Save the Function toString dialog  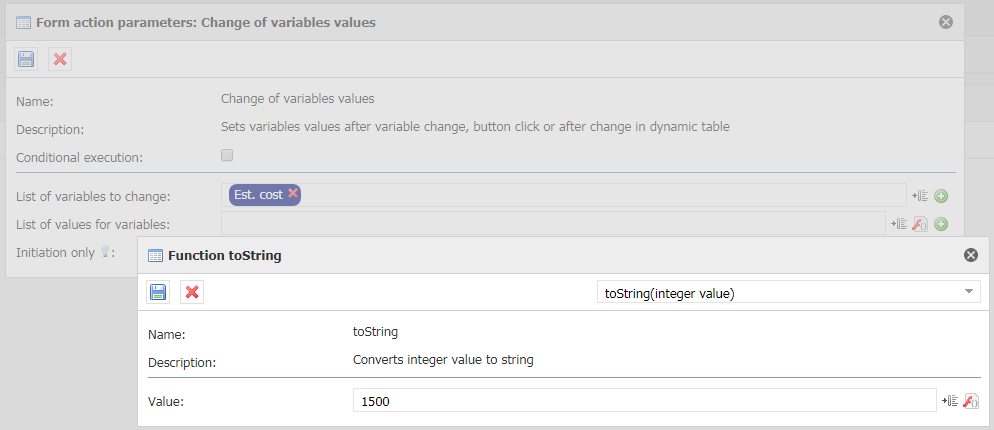click(x=158, y=292)
